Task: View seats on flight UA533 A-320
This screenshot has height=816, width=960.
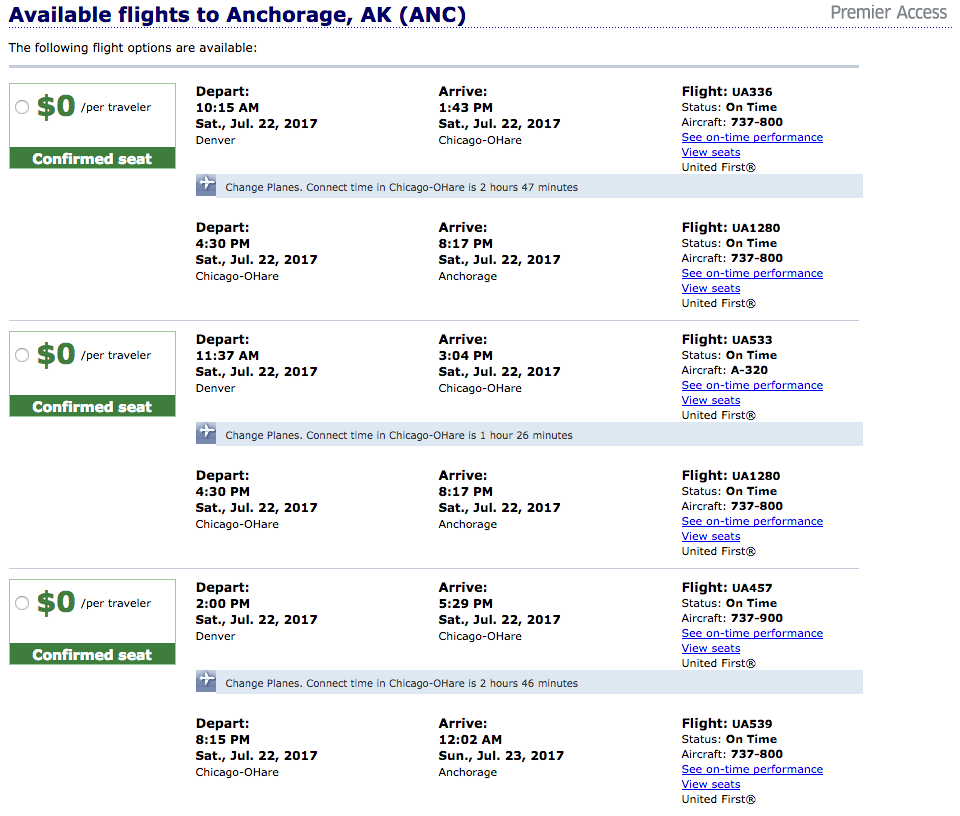Action: [x=711, y=400]
